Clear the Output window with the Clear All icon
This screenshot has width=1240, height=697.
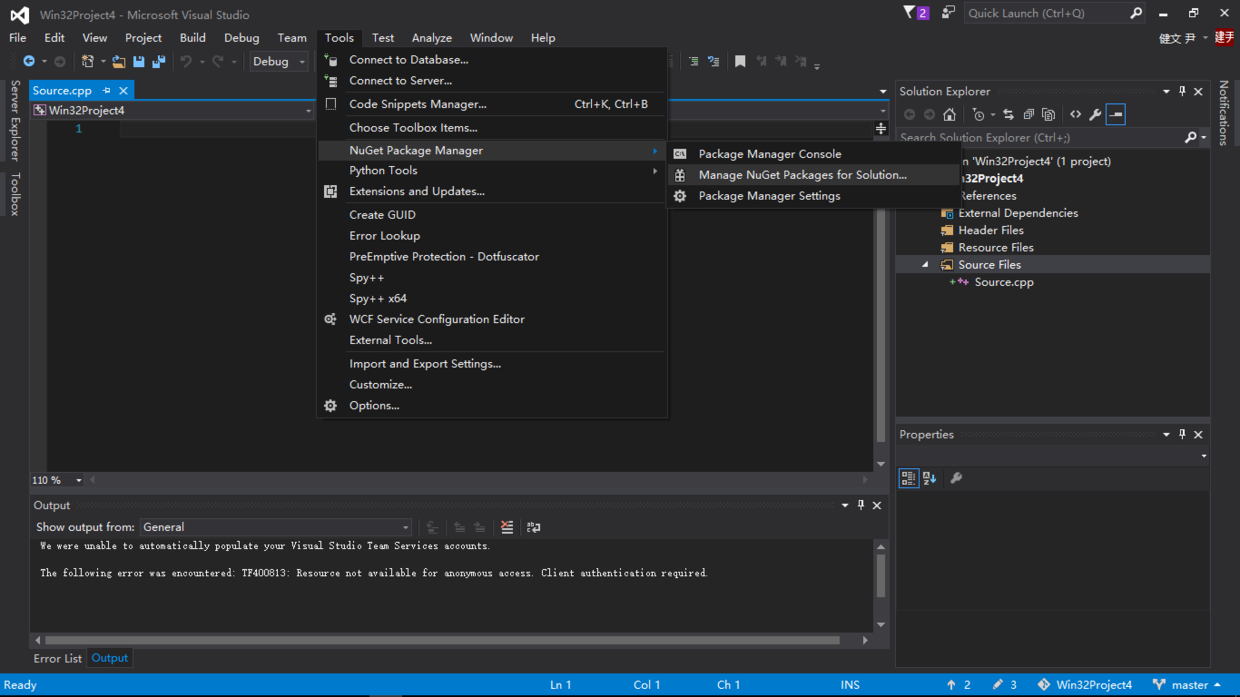pos(507,527)
